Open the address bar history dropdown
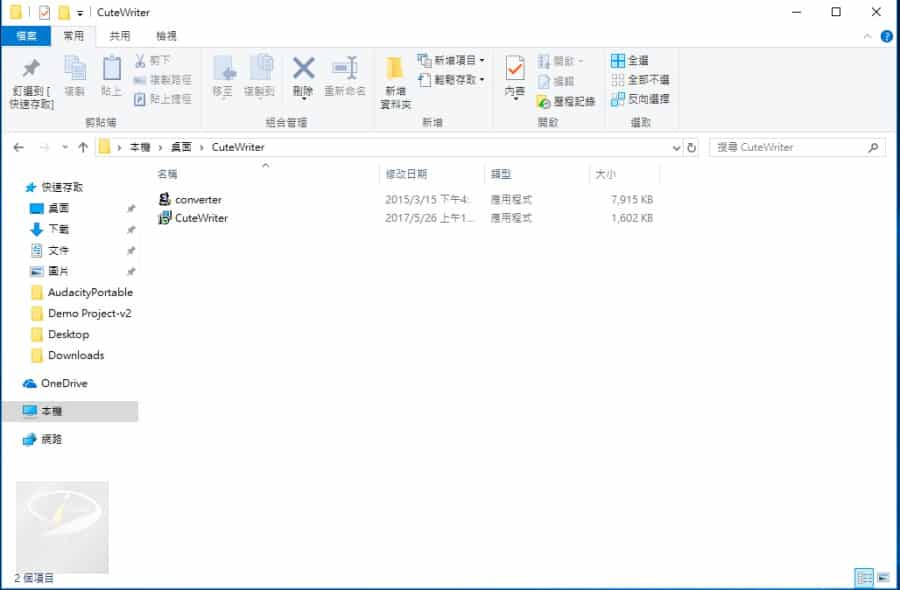 coord(677,147)
